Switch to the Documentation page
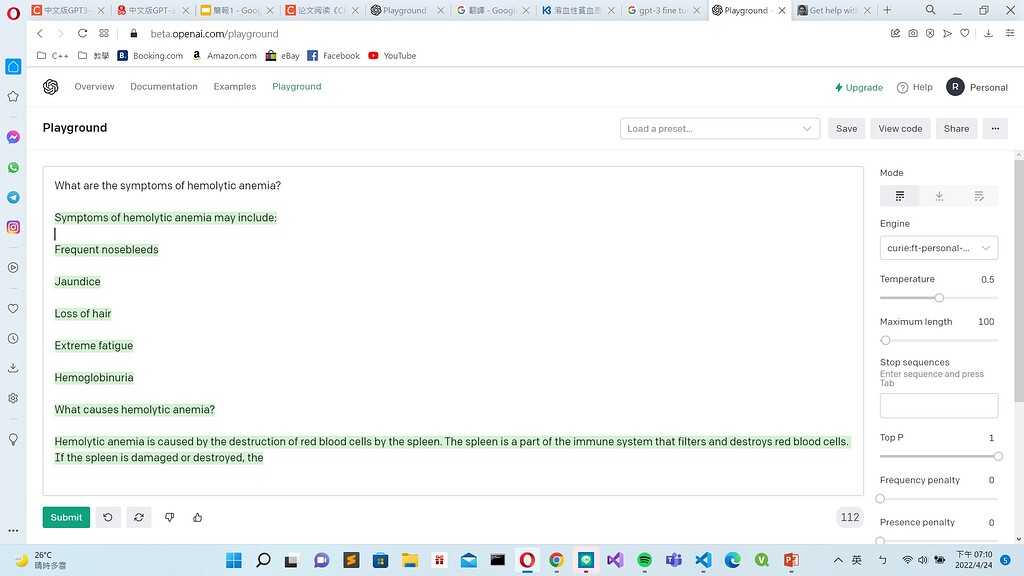The width and height of the screenshot is (1024, 576). click(163, 87)
